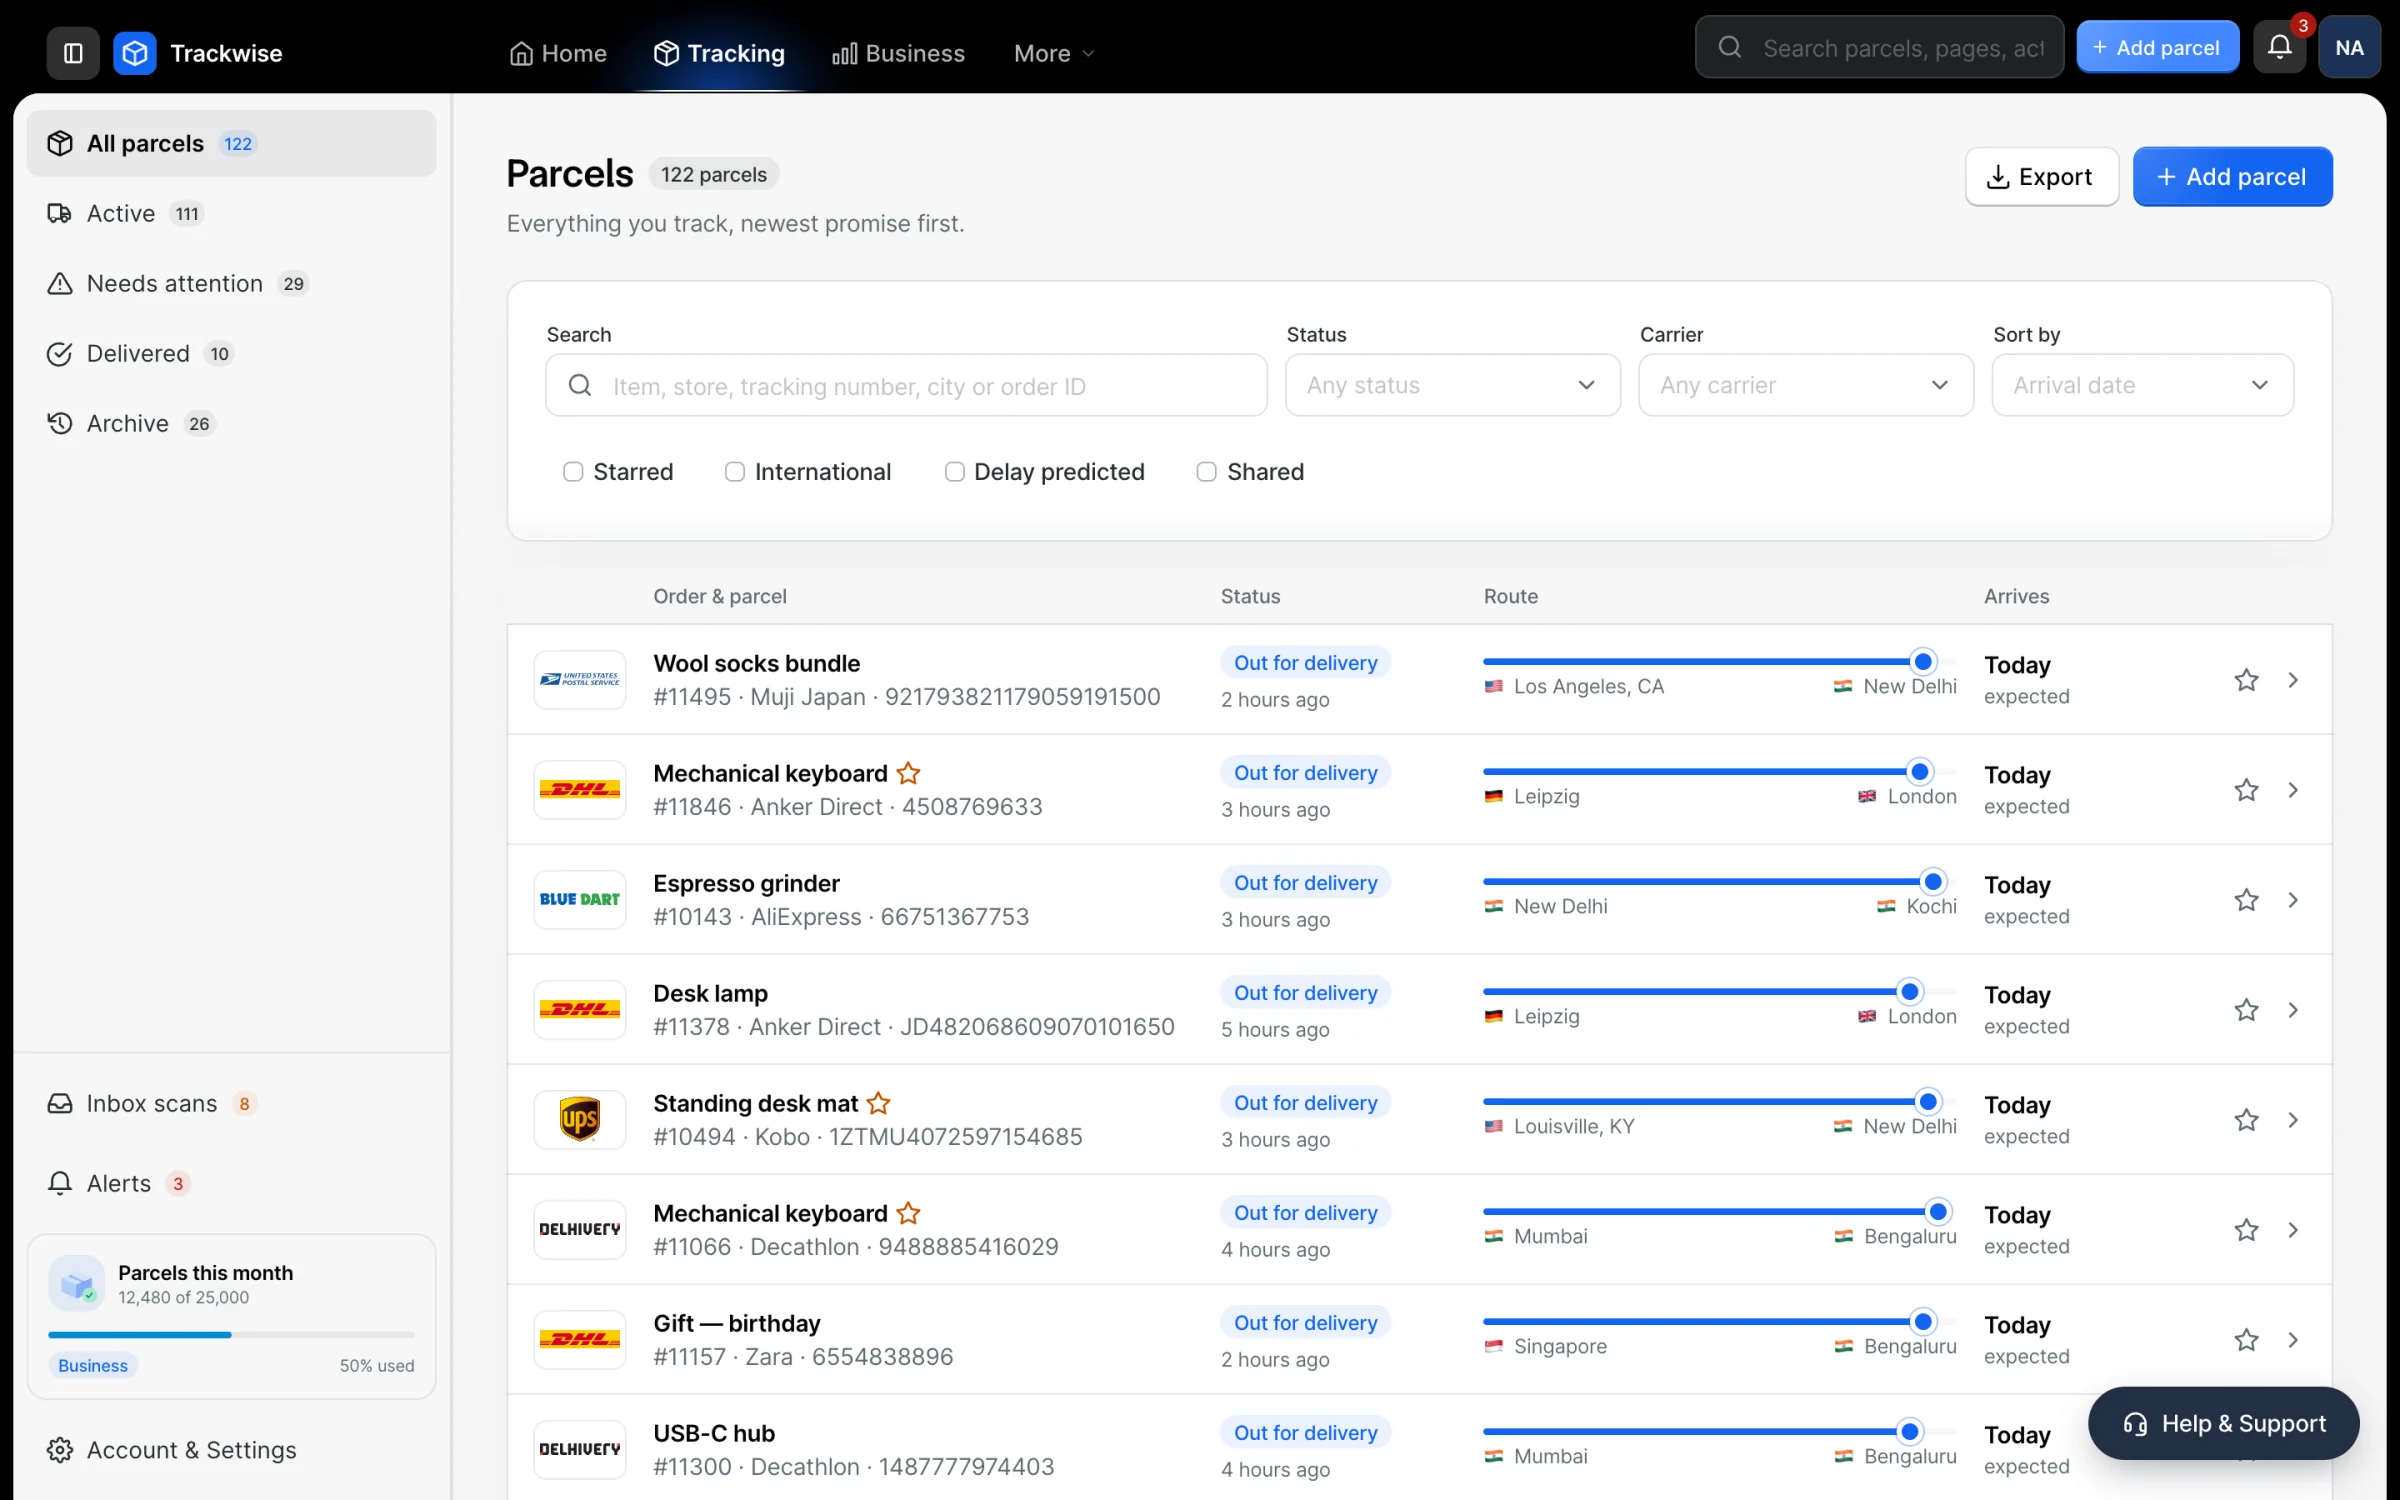Focus the Item, store, tracking number search field
Viewport: 2400px width, 1500px height.
pos(906,385)
